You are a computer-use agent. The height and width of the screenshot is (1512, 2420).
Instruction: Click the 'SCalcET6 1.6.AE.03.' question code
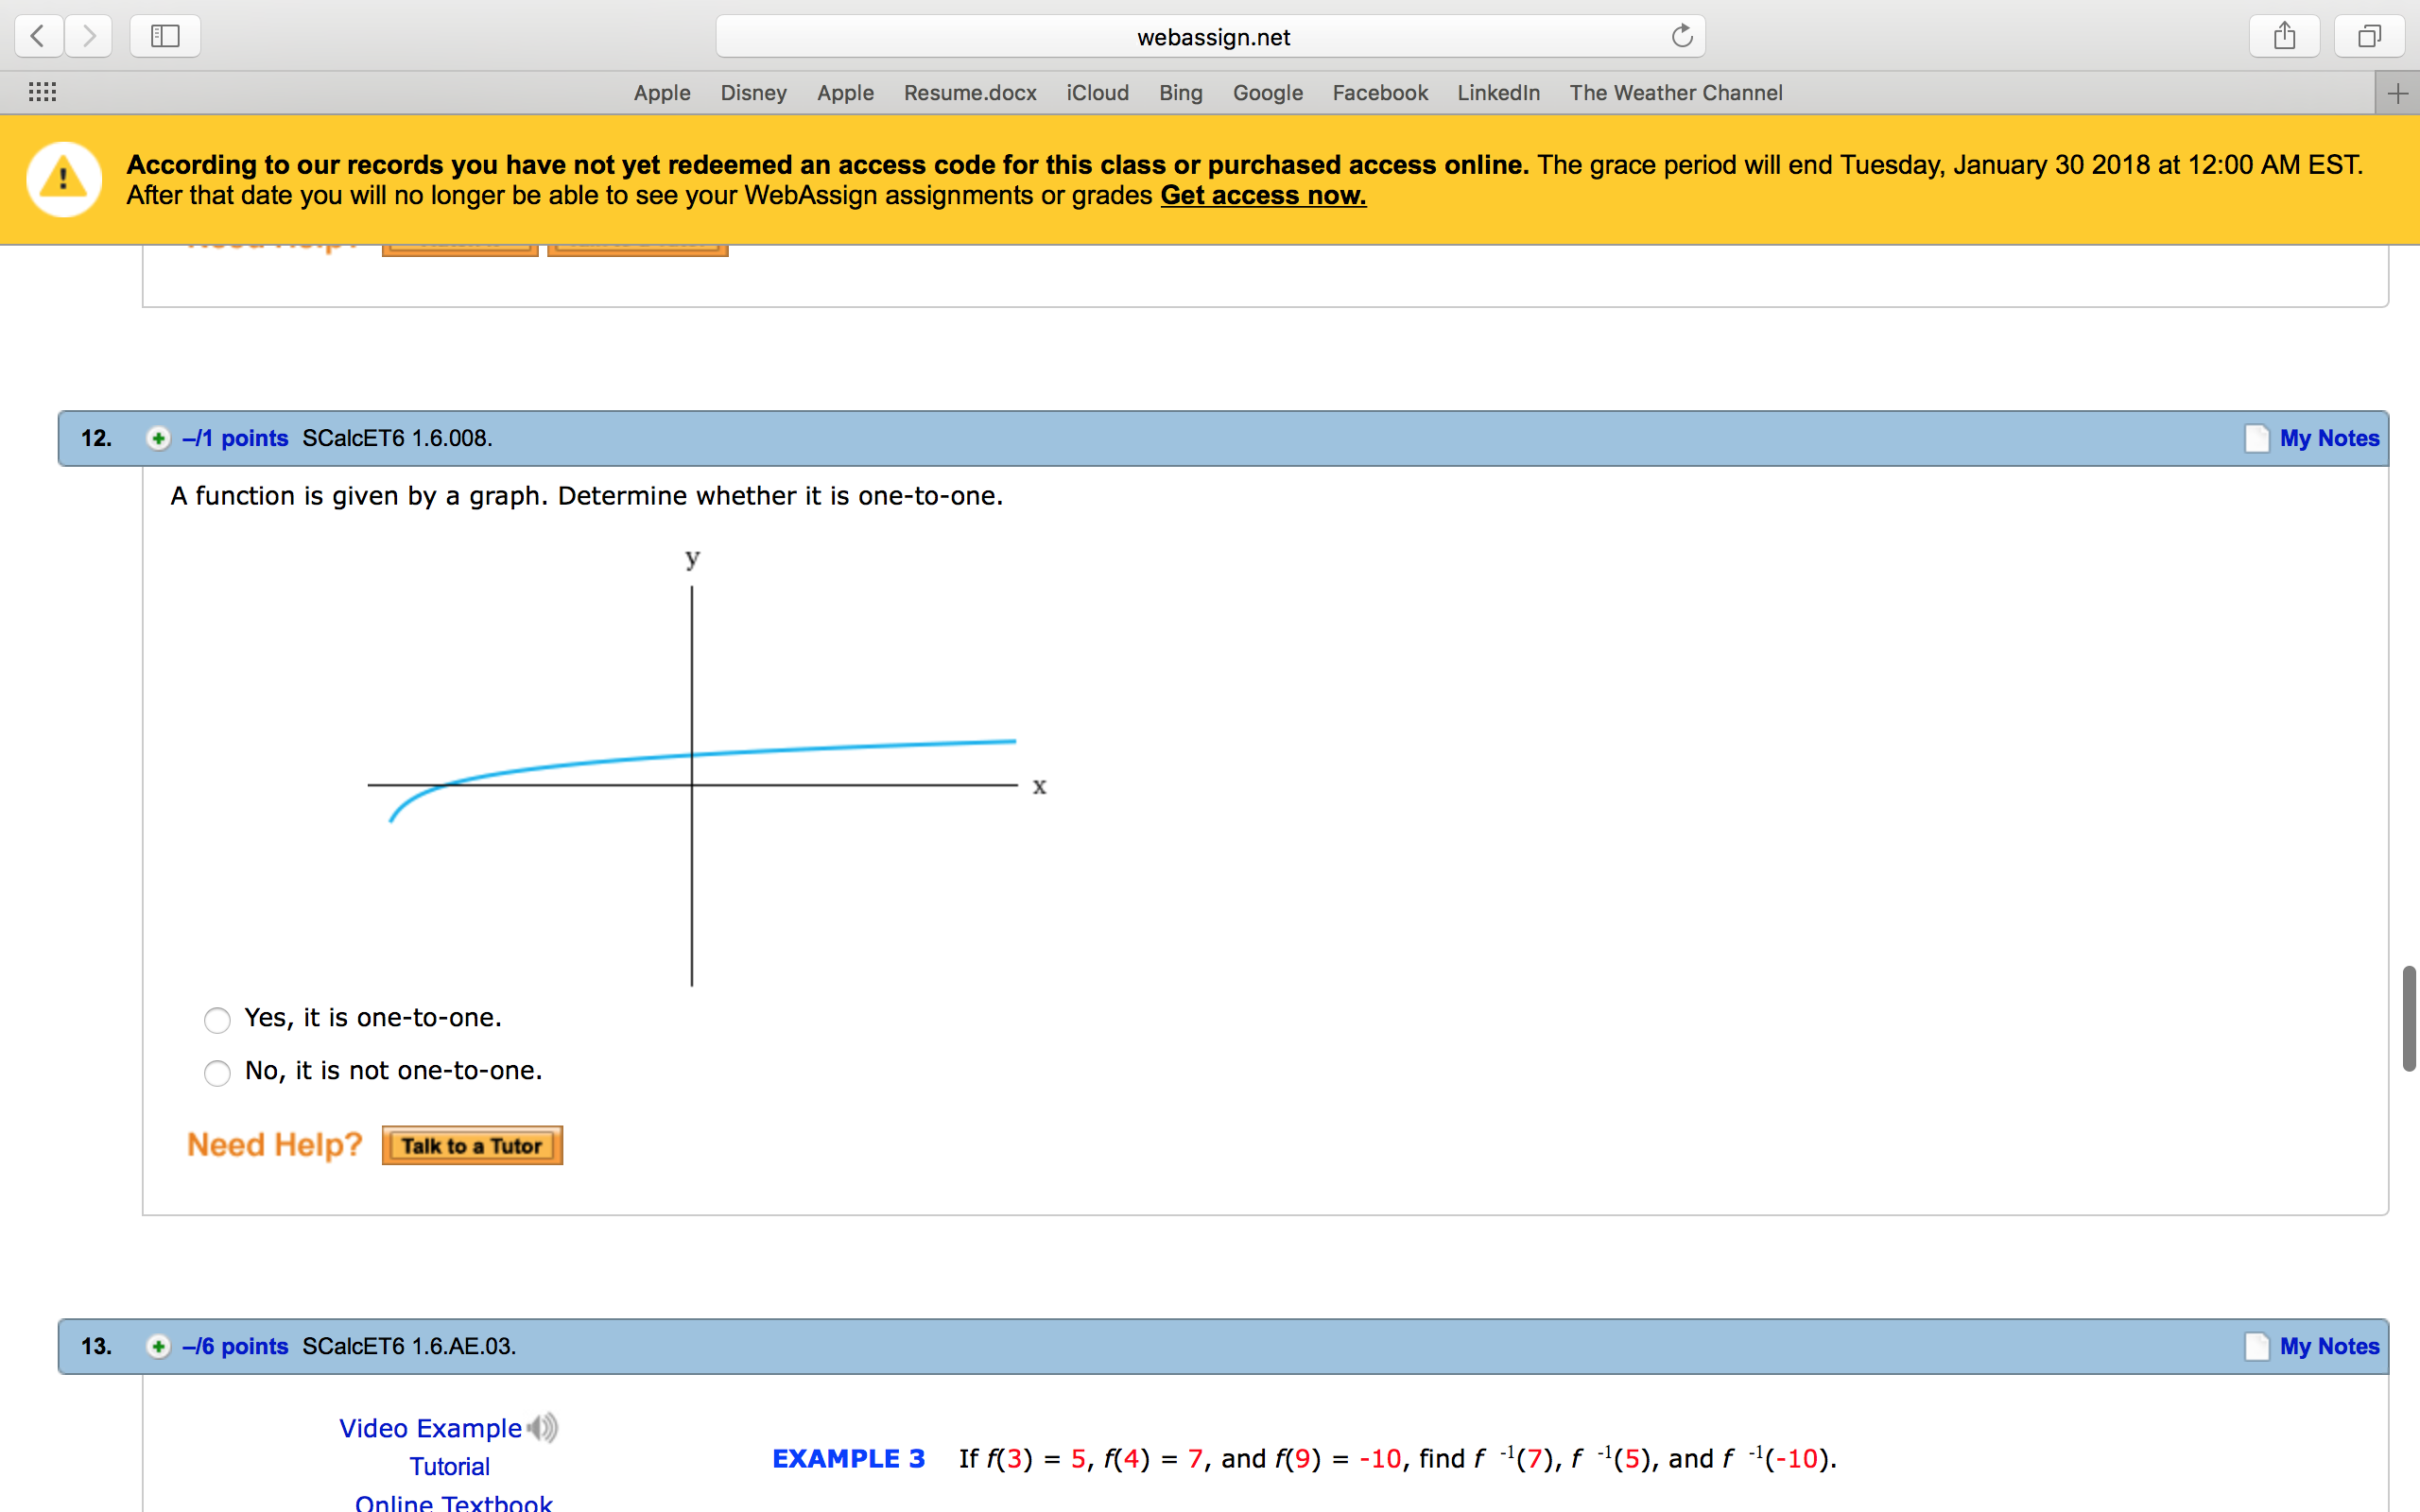pos(409,1346)
